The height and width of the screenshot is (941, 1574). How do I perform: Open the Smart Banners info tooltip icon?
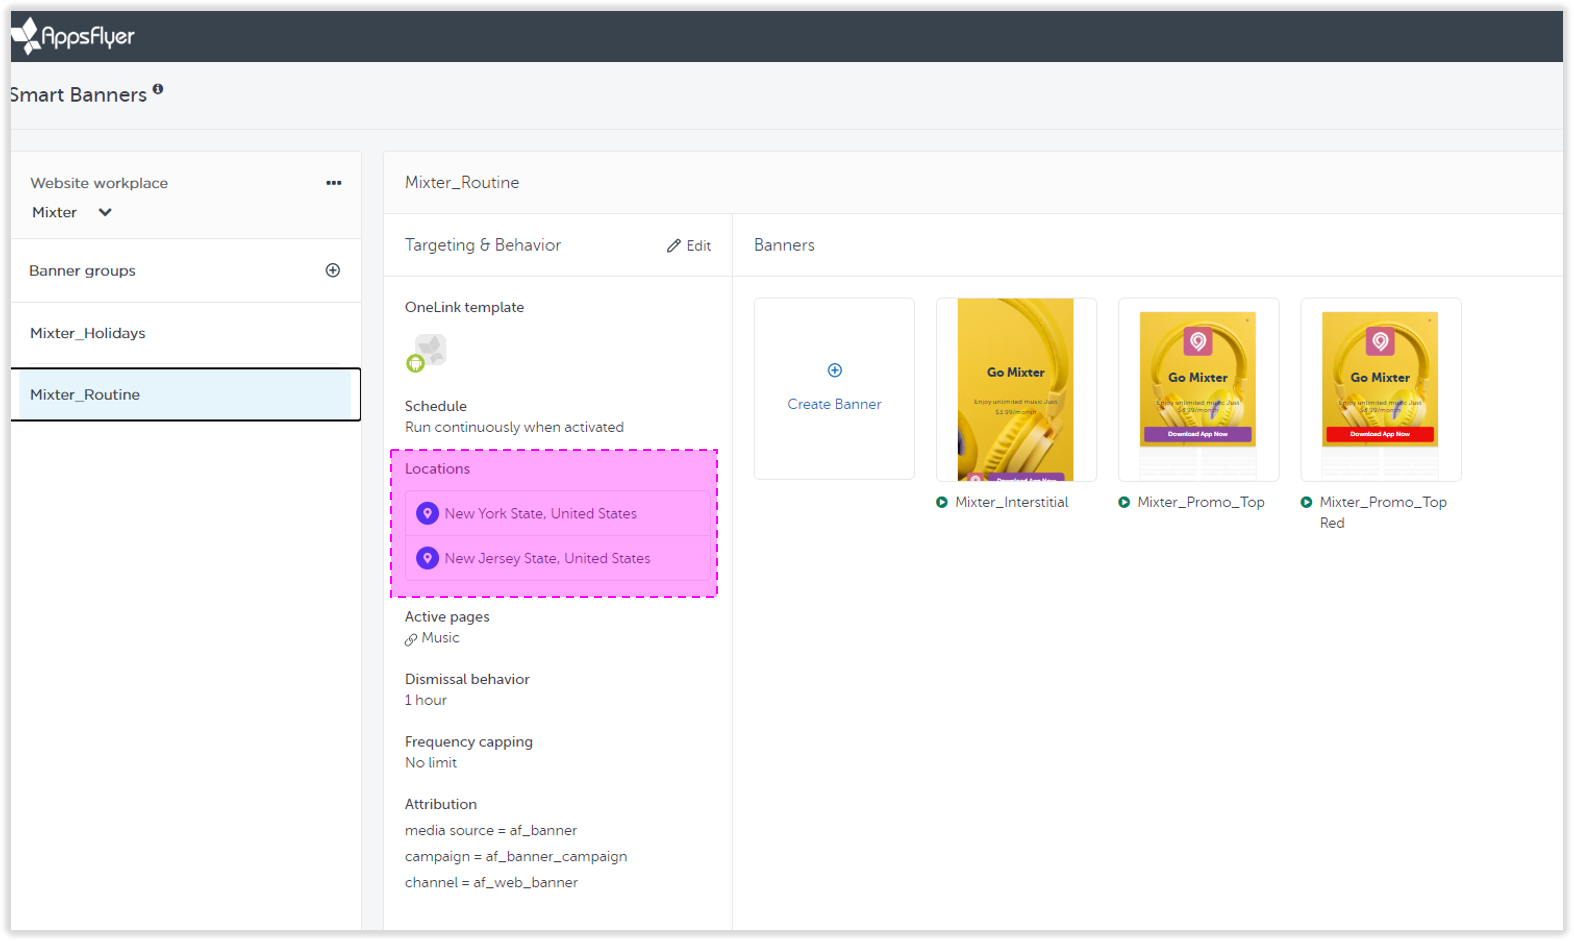[x=158, y=89]
